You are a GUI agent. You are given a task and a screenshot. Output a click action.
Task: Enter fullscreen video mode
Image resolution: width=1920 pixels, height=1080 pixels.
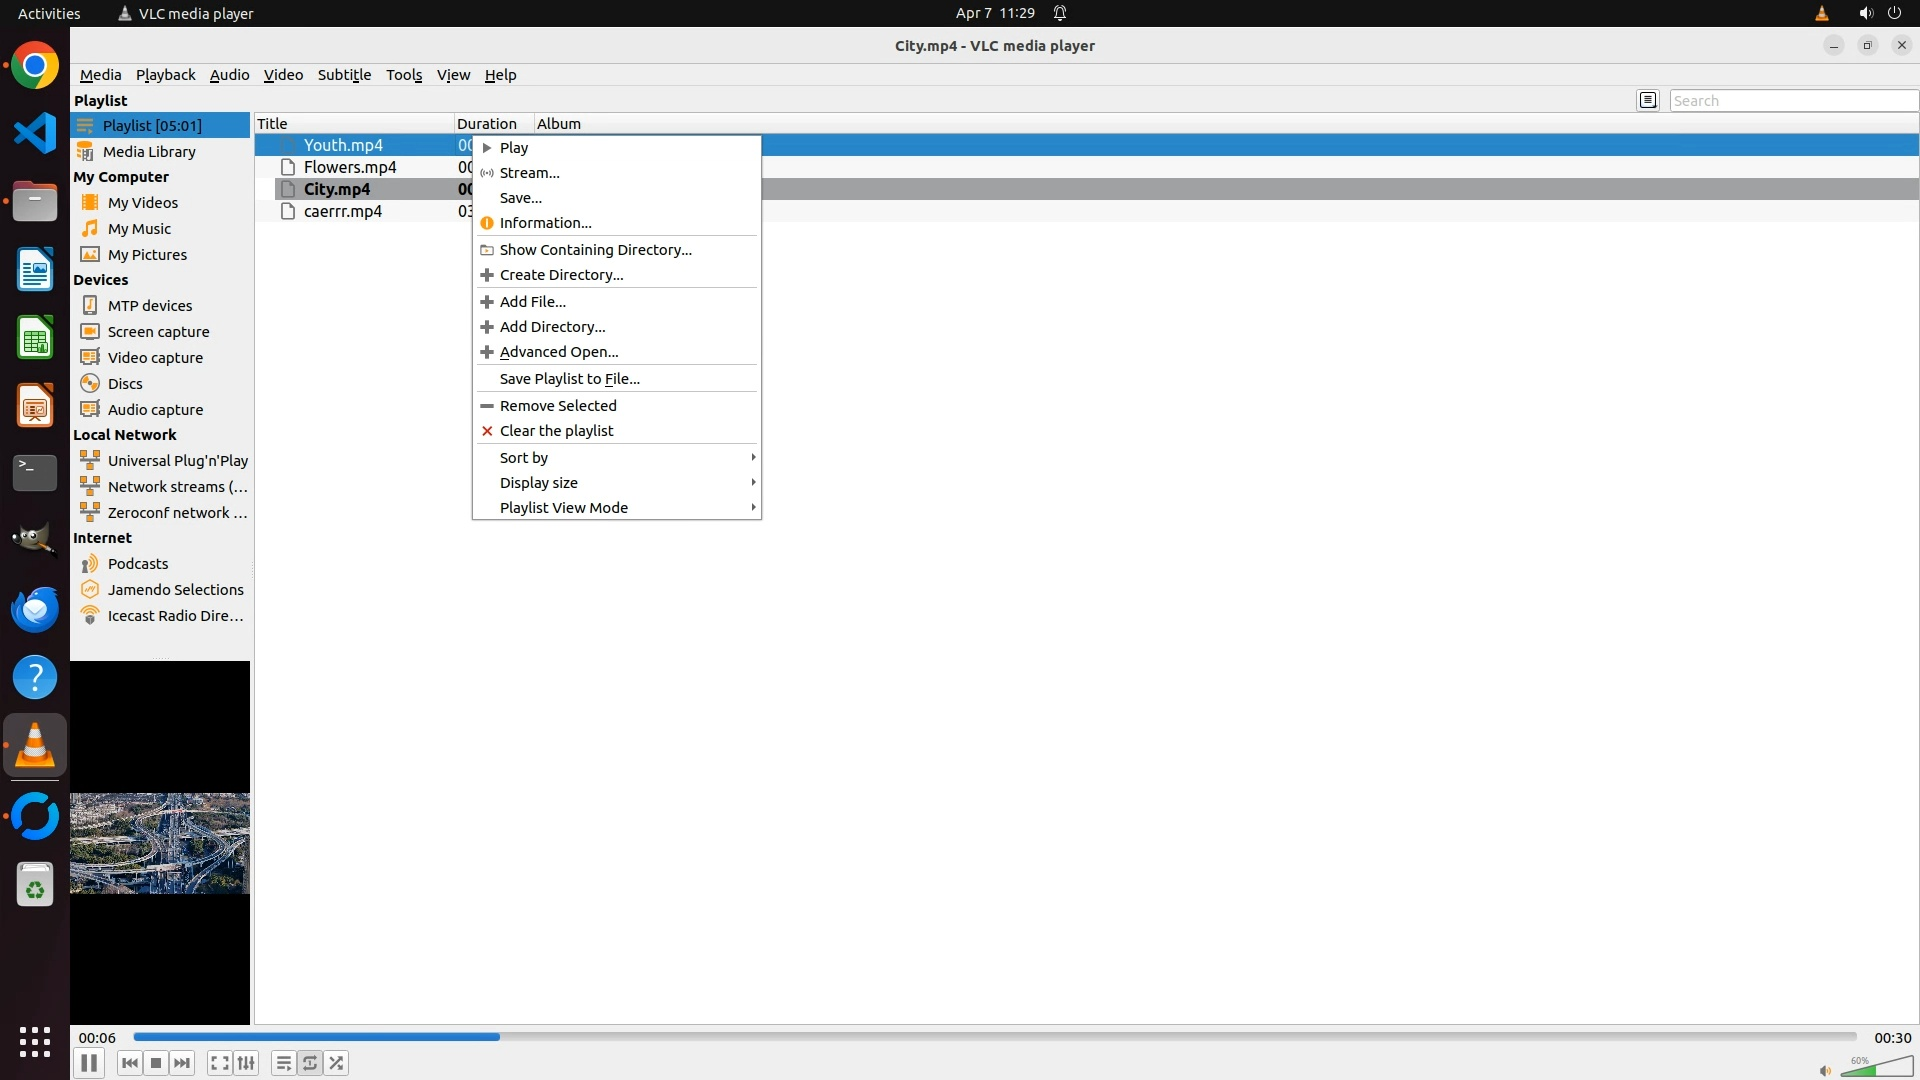click(x=219, y=1063)
